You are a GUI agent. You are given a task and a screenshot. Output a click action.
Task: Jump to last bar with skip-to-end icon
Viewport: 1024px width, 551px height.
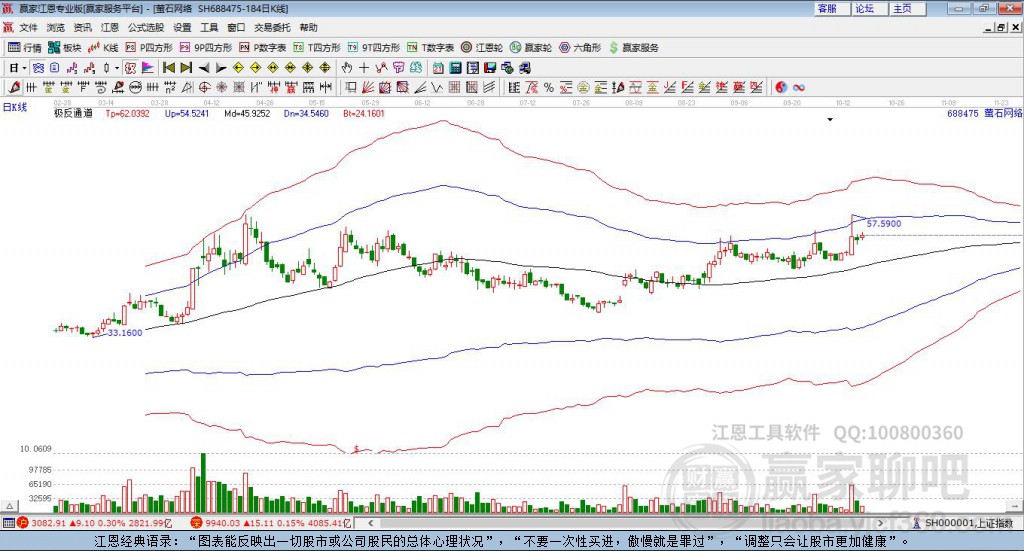coord(186,67)
